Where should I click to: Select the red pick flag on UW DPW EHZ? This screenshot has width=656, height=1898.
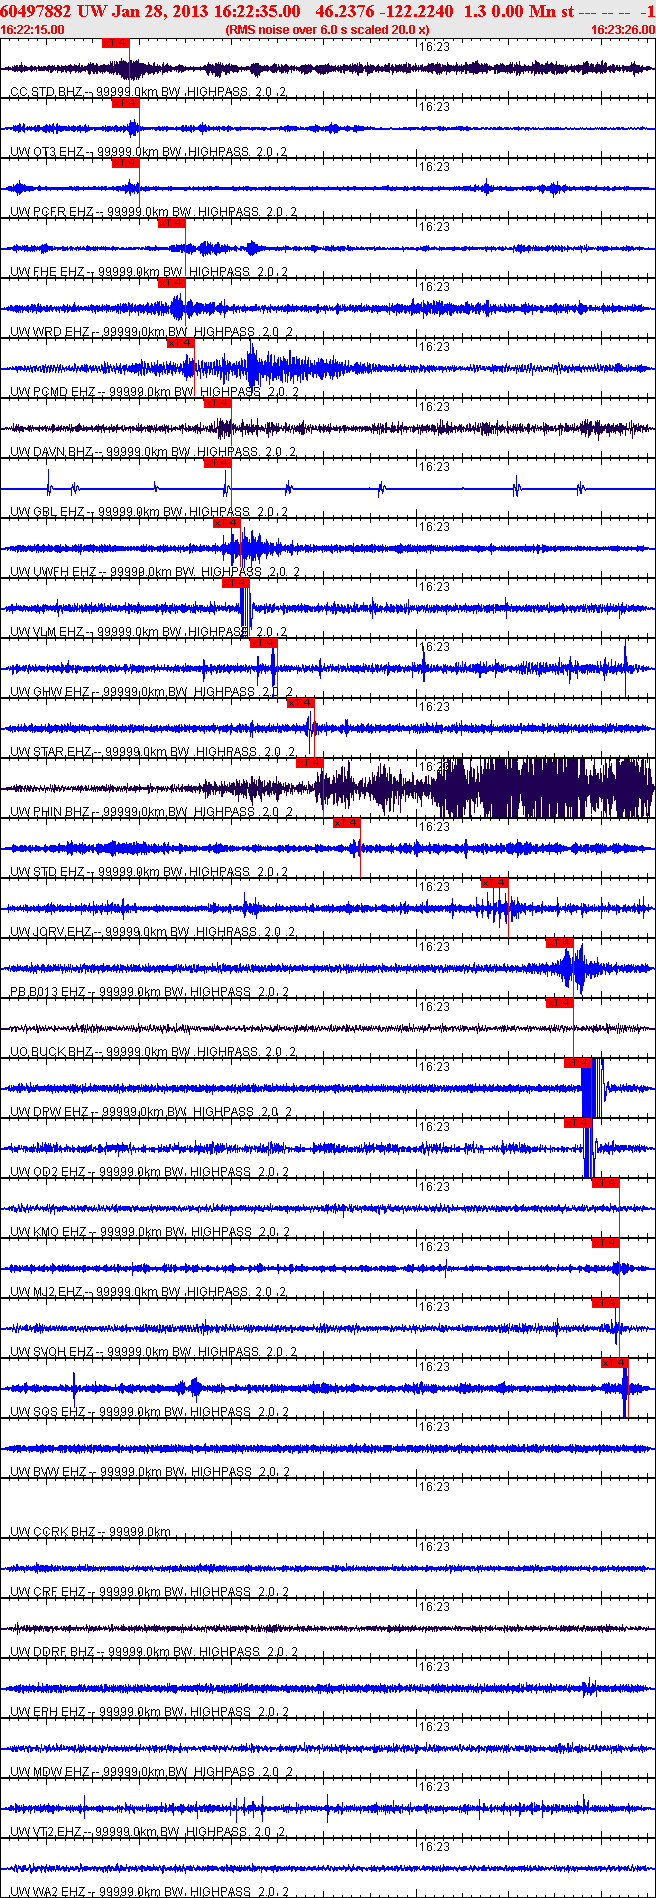577,1063
